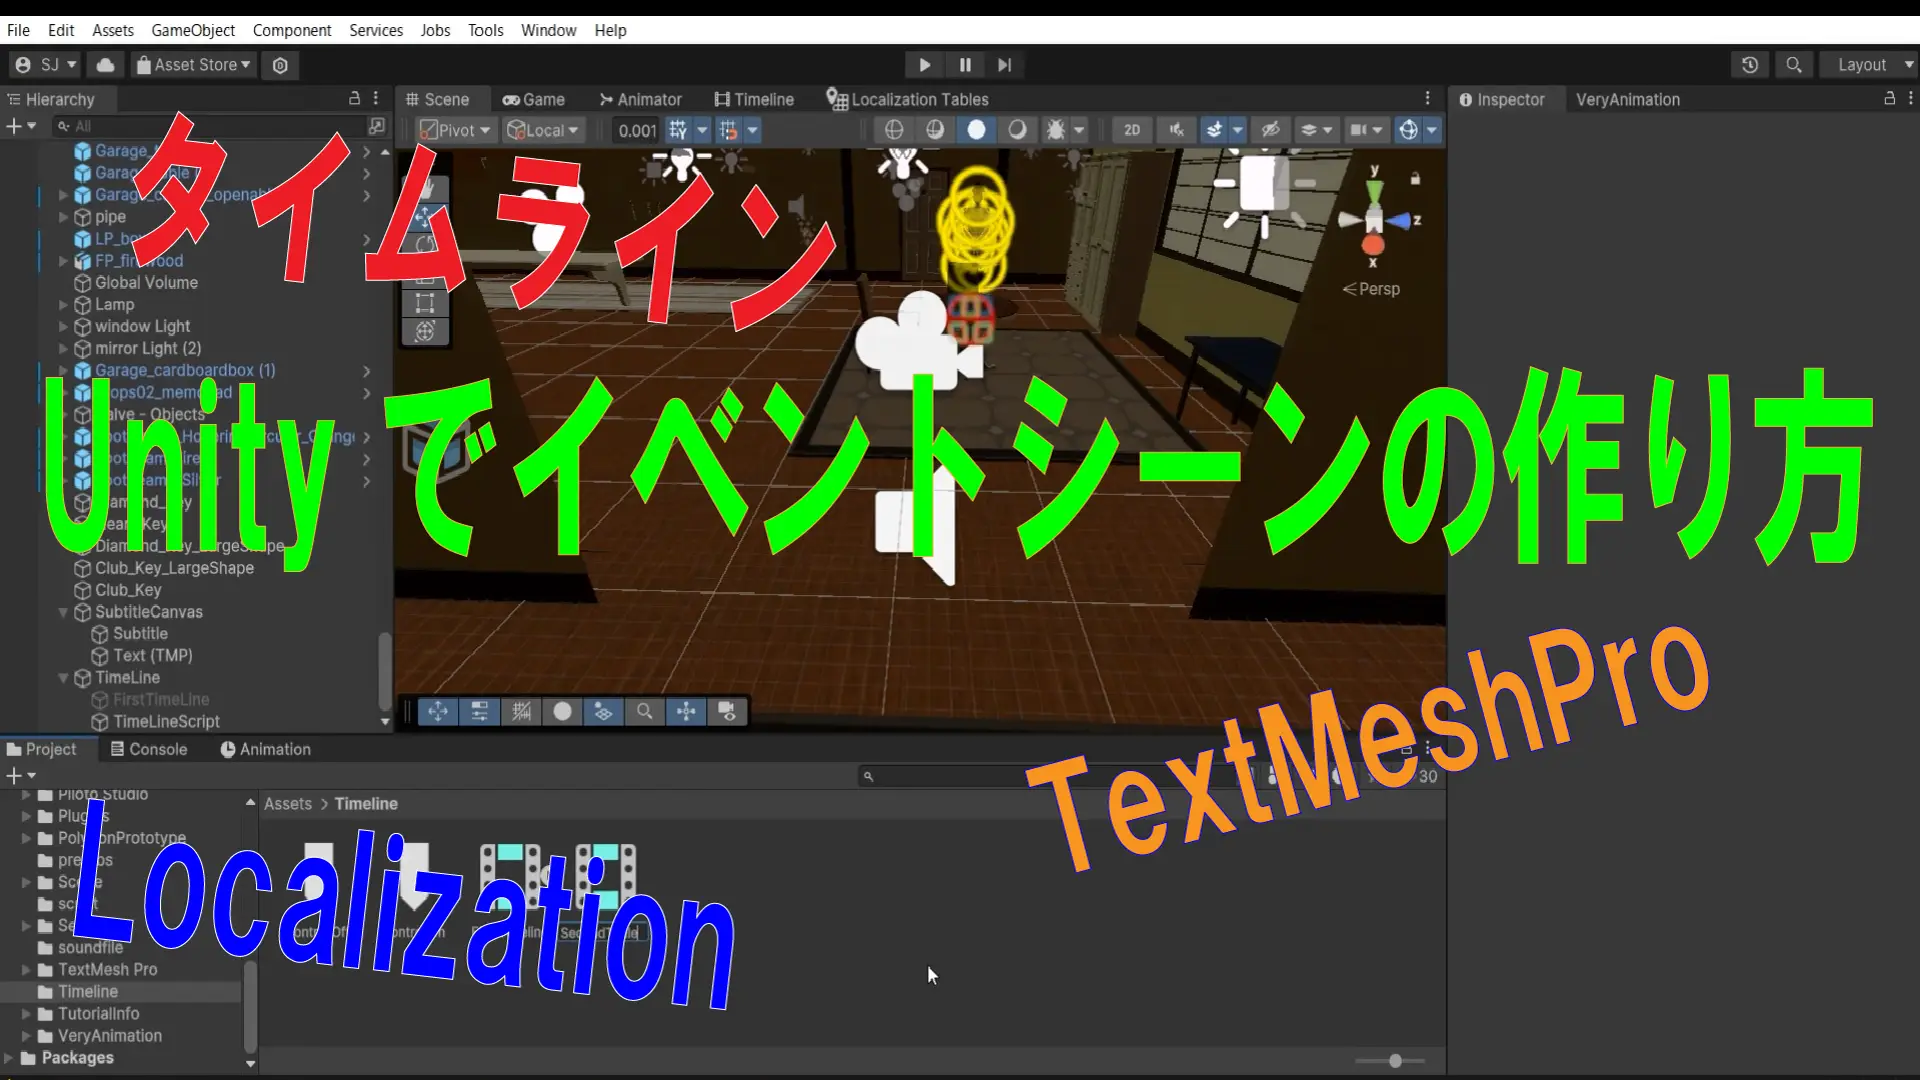
Task: Switch to the Animation tab
Action: 265,749
